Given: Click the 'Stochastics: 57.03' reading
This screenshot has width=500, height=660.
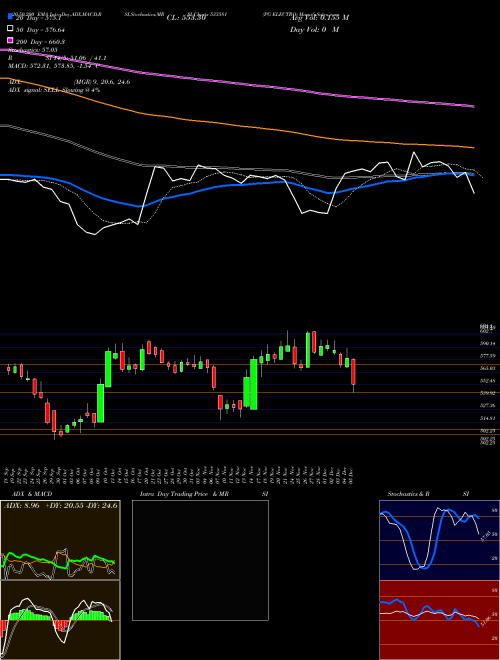Looking at the screenshot, I should click(33, 50).
